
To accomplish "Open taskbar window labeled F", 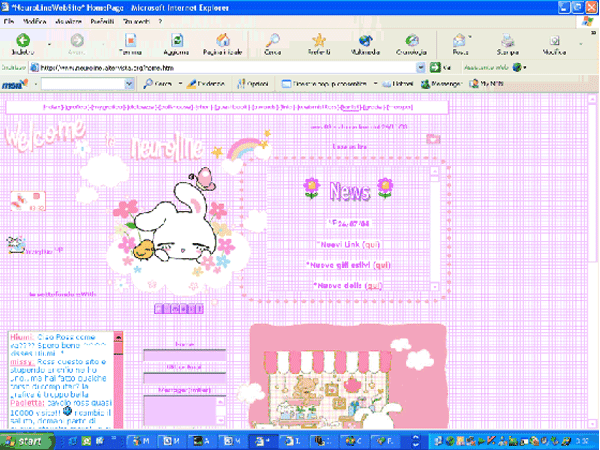I will (385, 441).
